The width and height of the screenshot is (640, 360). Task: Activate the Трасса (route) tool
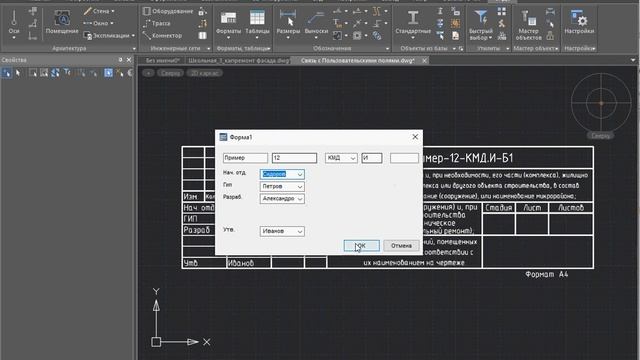(156, 23)
